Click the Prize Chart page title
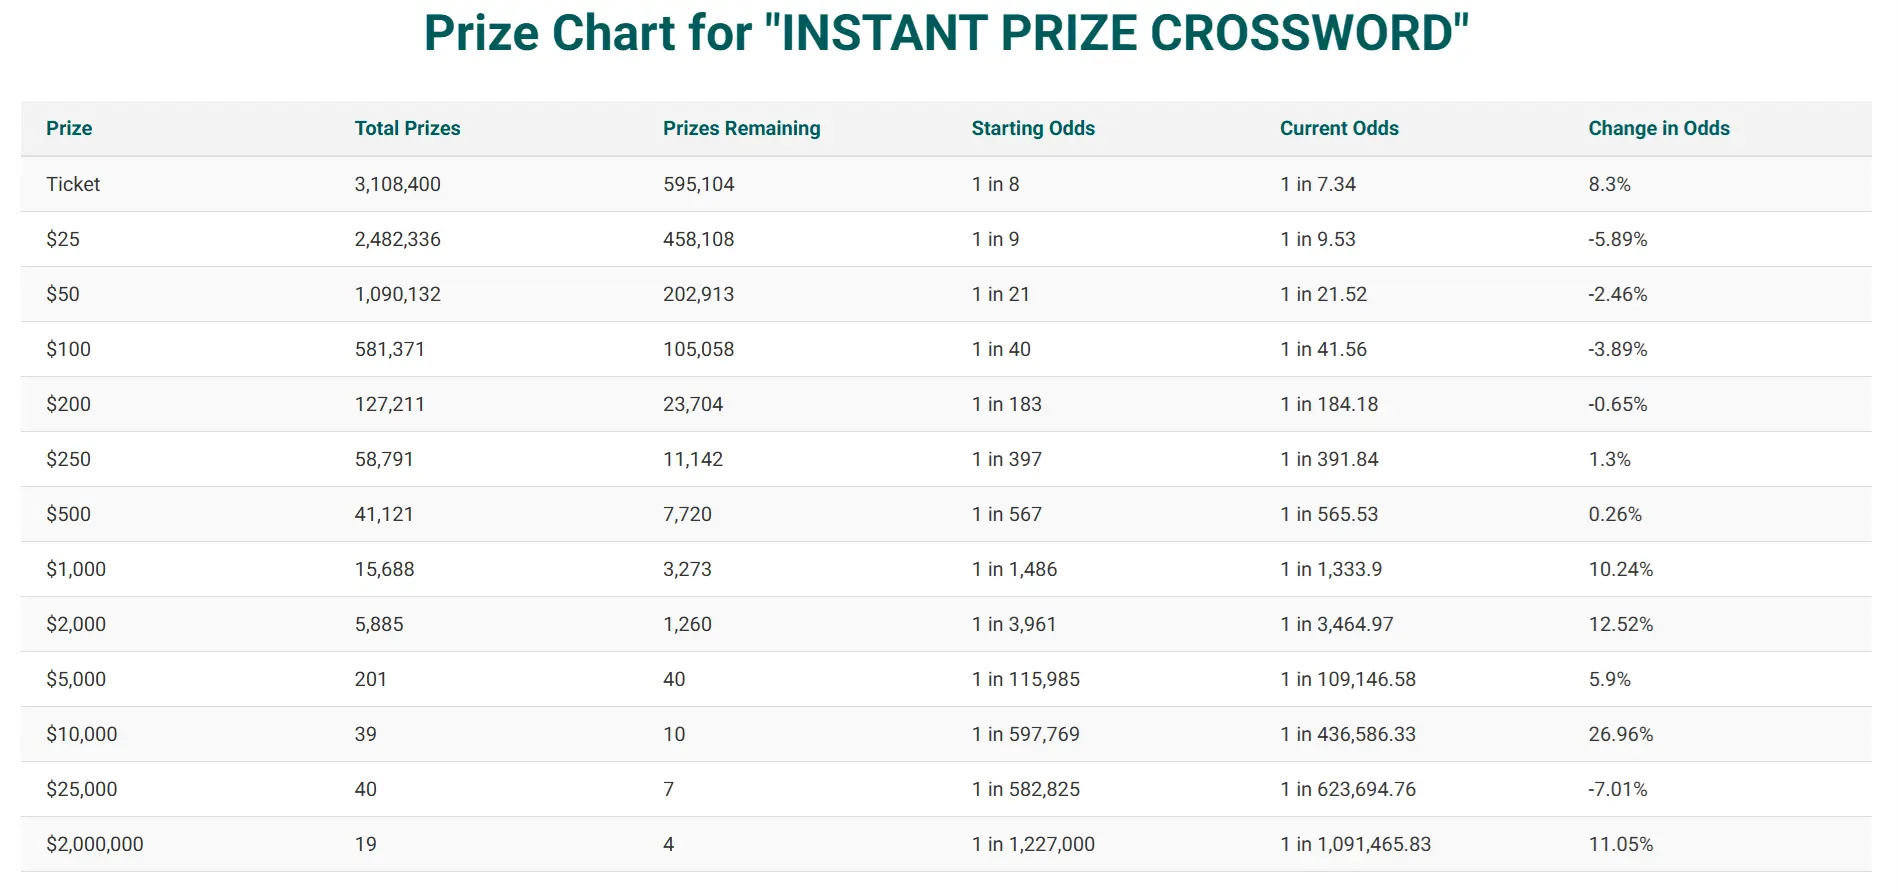The image size is (1898, 892). 946,33
